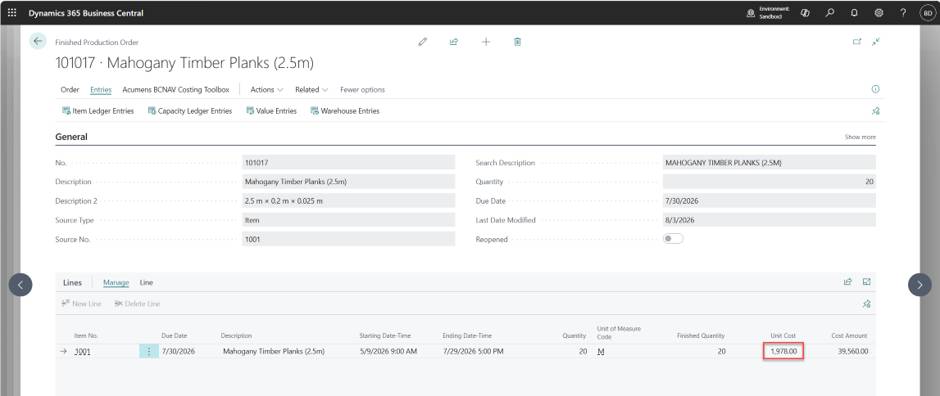Click the No. field 101017

coord(348,162)
